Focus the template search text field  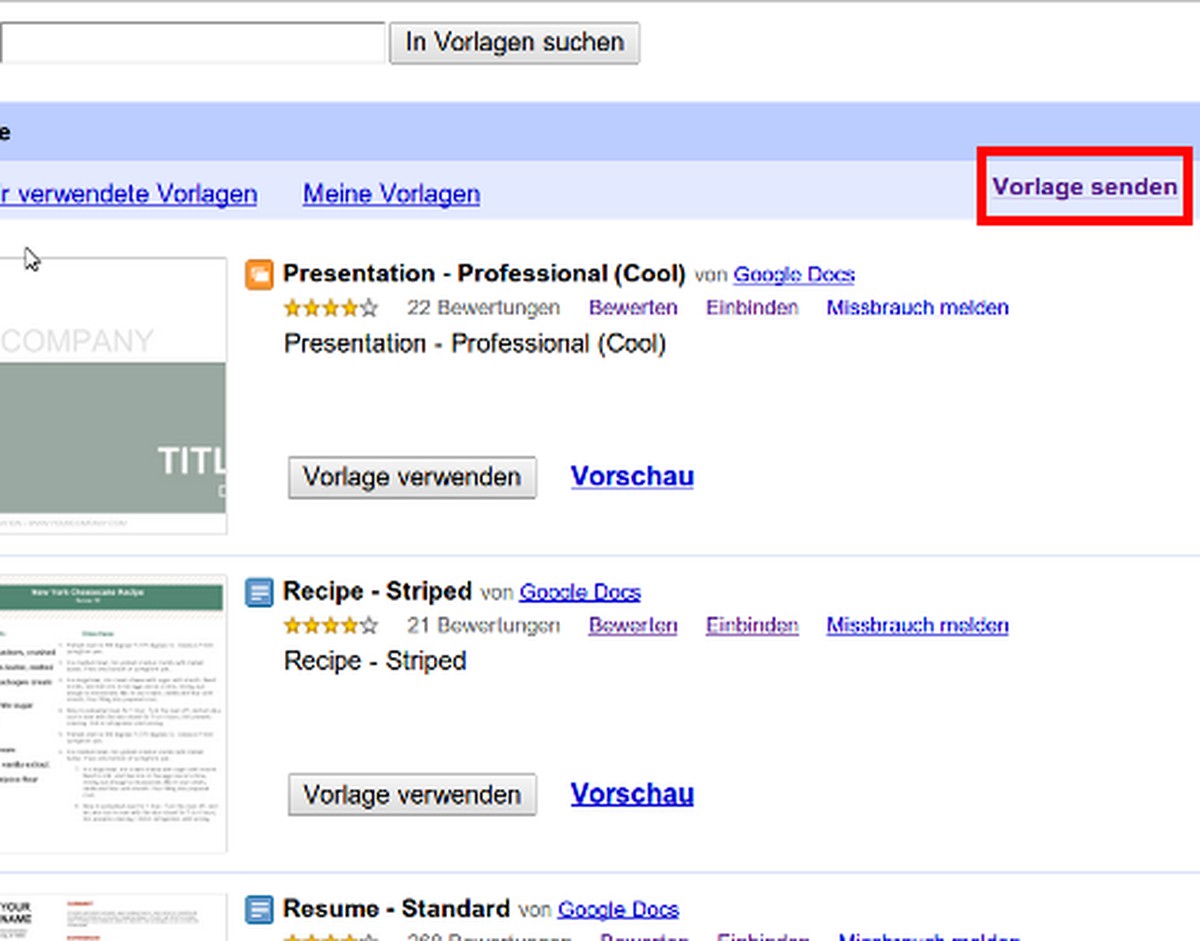190,43
